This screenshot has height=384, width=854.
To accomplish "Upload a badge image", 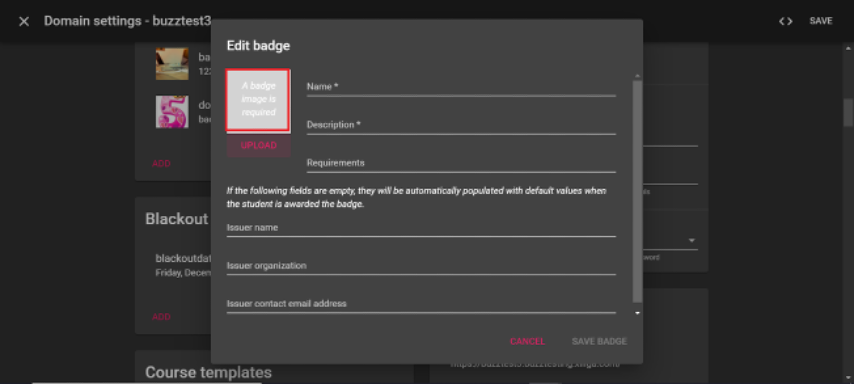I will tap(259, 146).
